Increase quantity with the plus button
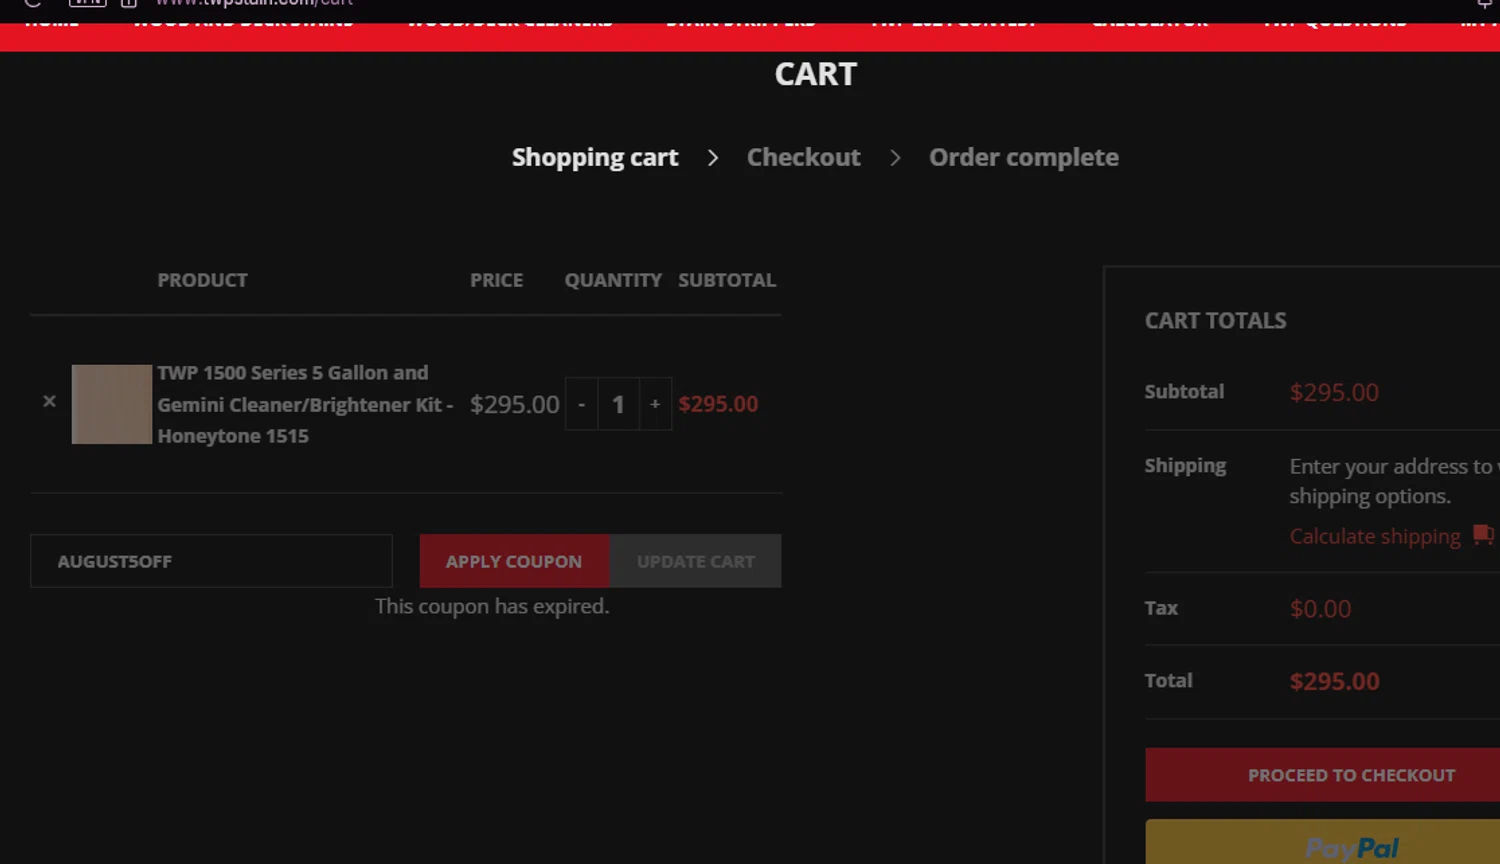Screen dimensions: 1500x864 click(655, 404)
